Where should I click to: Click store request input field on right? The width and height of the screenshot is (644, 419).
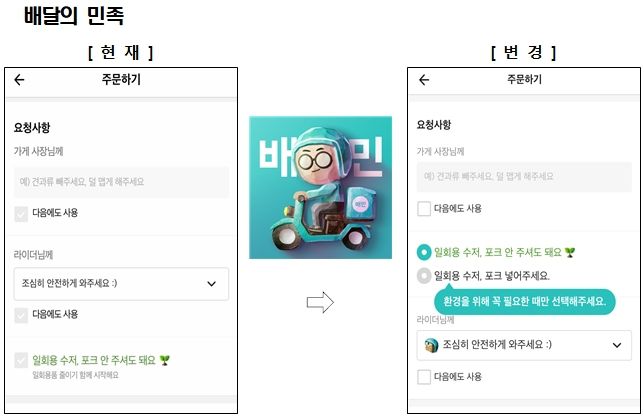[524, 177]
